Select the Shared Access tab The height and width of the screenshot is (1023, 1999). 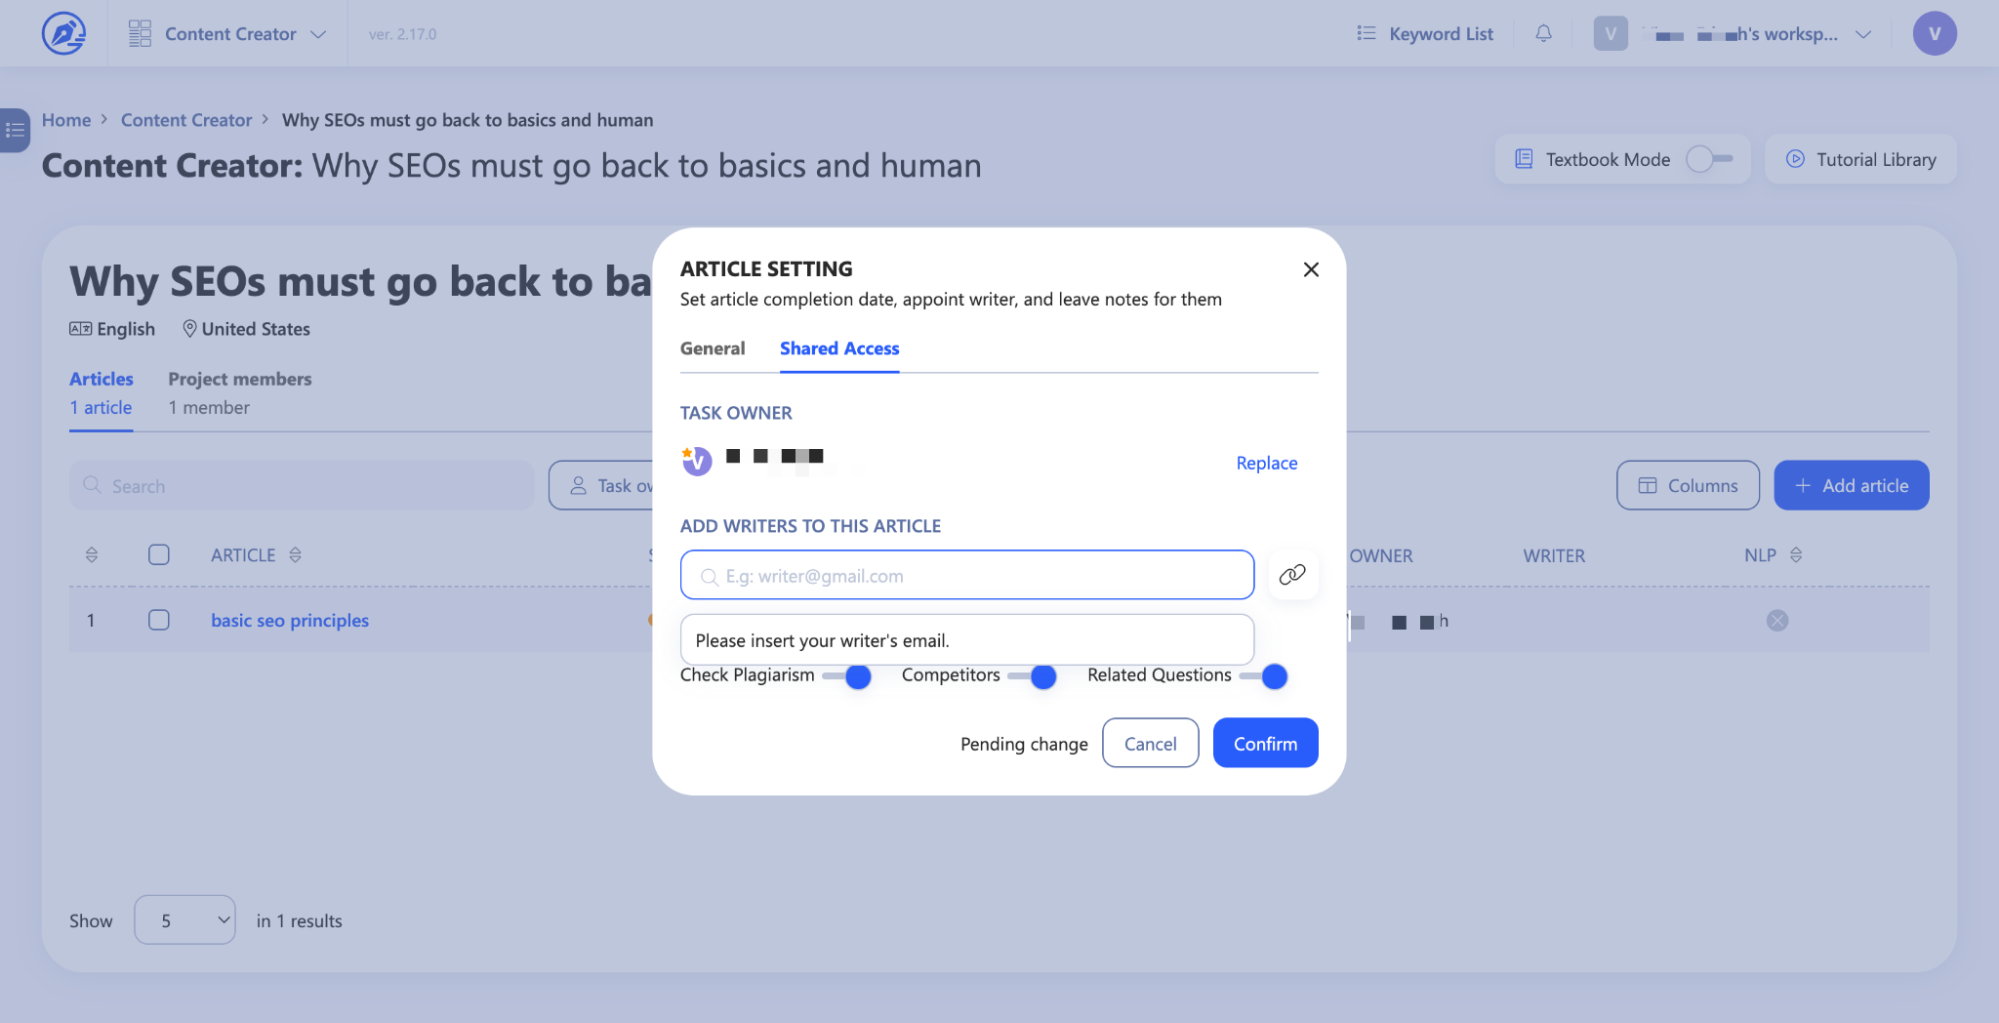tap(839, 348)
